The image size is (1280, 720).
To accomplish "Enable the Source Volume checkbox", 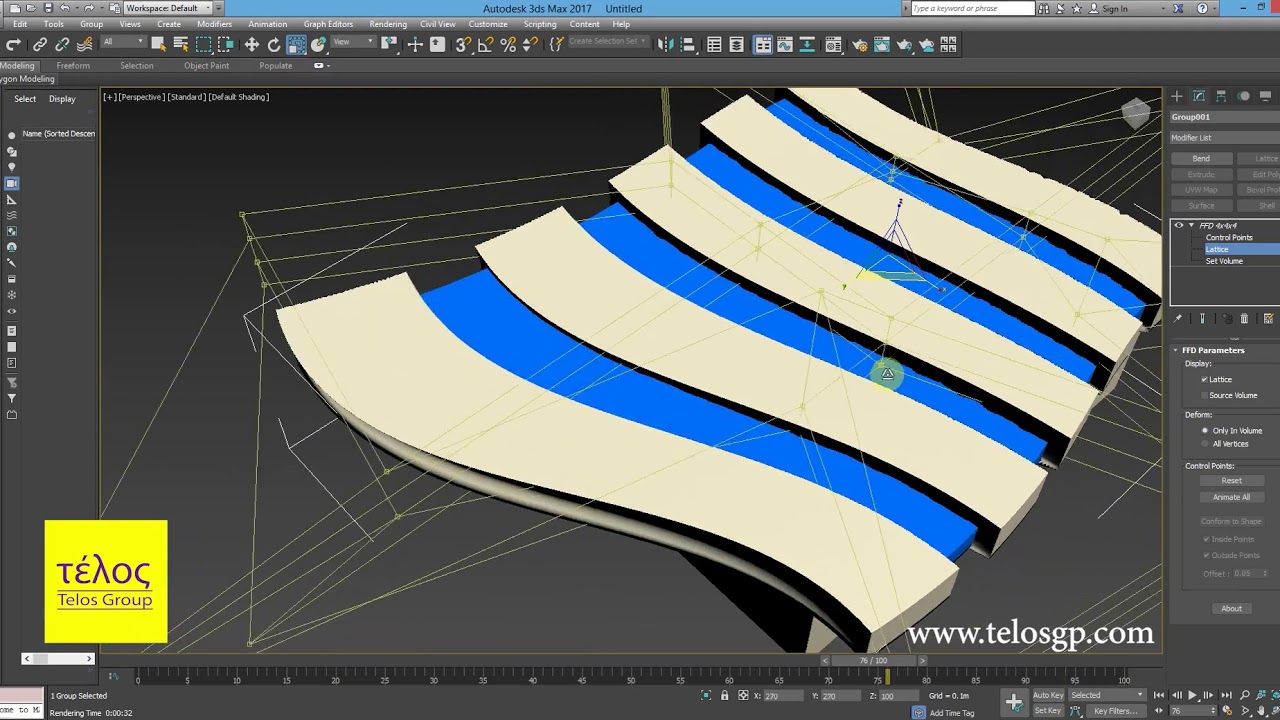I will pos(1204,395).
